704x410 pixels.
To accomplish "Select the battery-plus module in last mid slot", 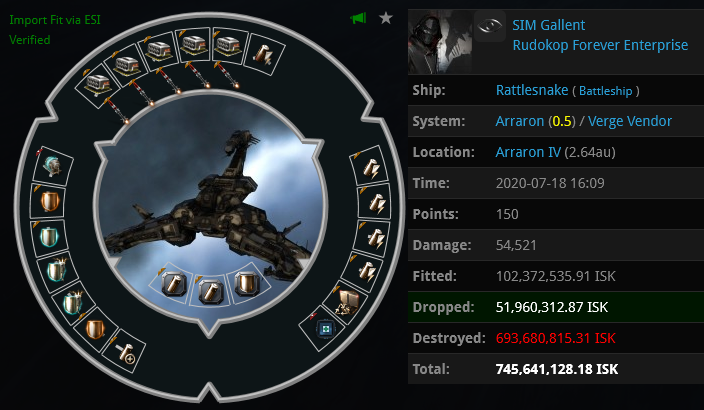I will tap(124, 352).
